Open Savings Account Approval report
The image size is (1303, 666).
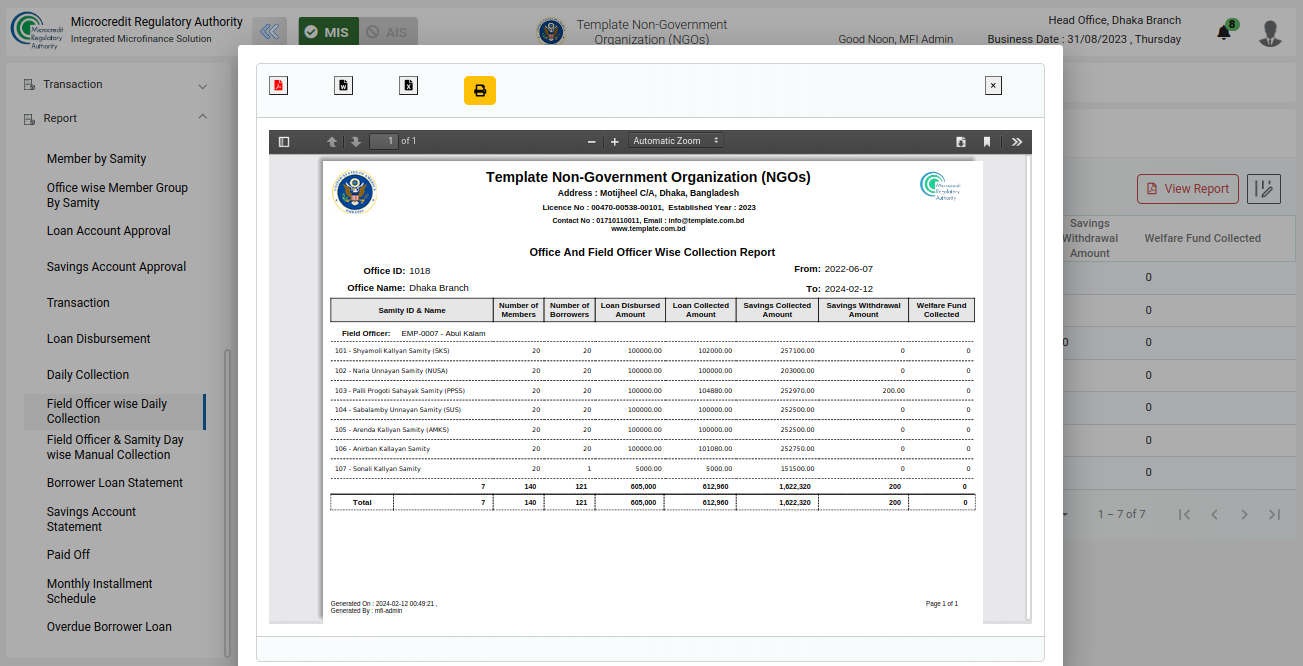[x=116, y=267]
